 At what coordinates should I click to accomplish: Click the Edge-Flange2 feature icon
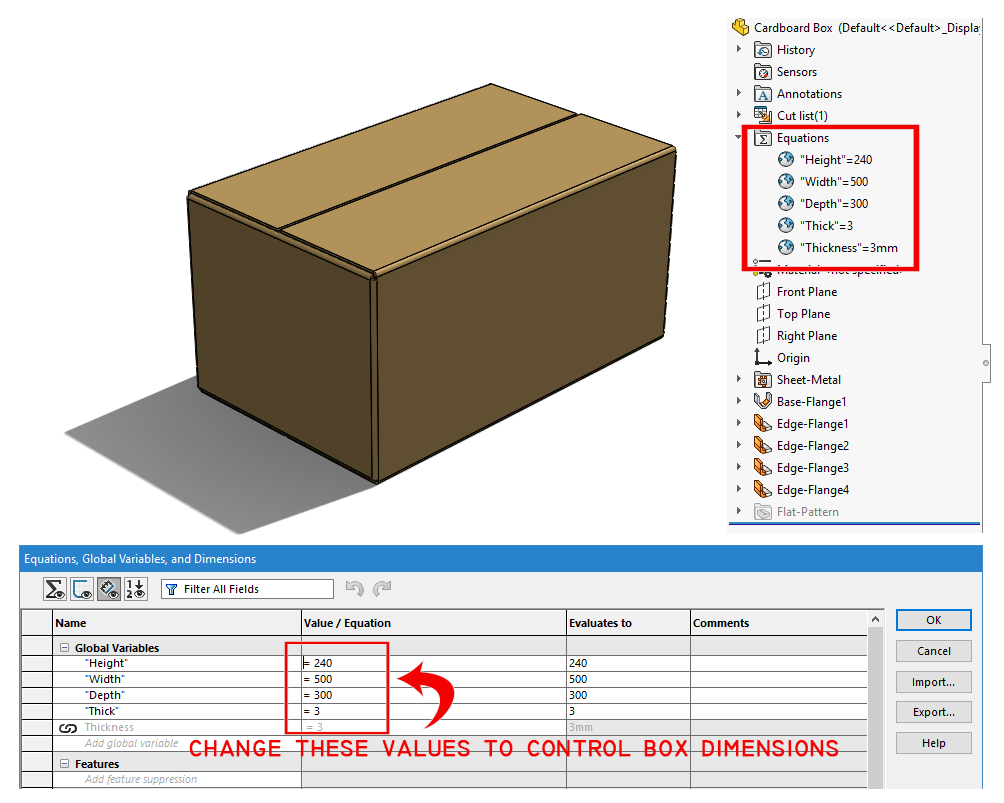(x=763, y=445)
